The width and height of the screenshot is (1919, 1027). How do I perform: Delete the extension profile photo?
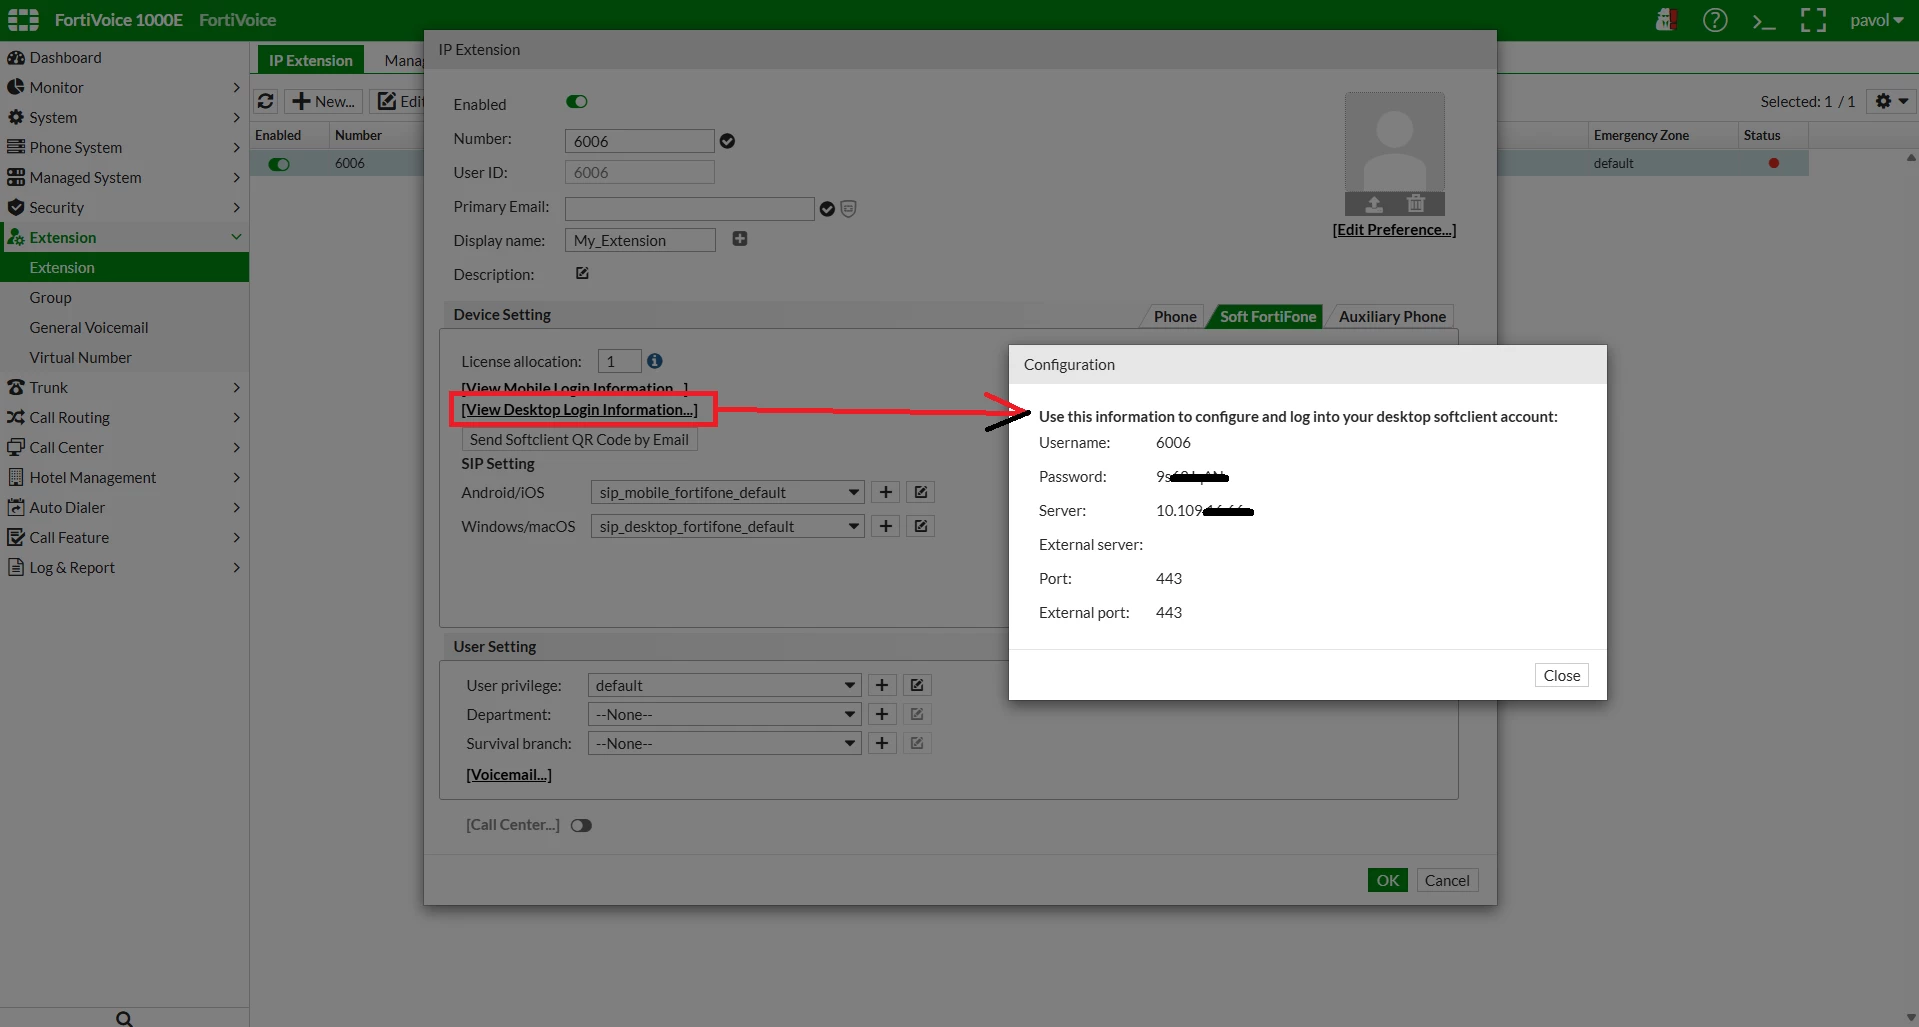pos(1416,204)
